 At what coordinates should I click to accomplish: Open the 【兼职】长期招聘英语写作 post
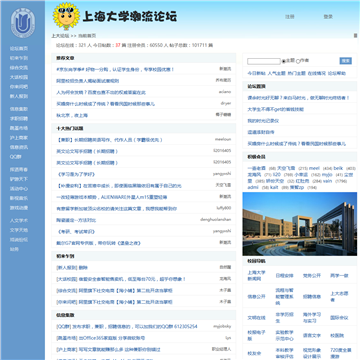(109, 140)
